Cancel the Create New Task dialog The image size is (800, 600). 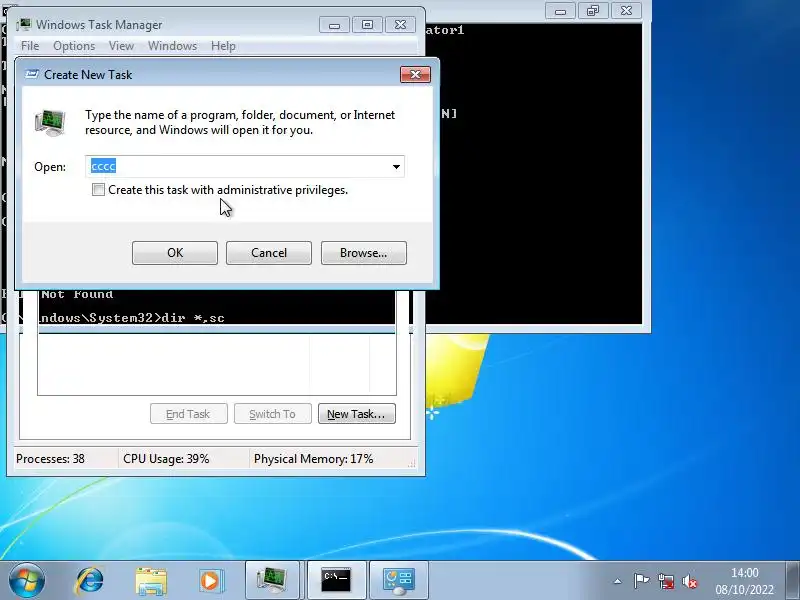pyautogui.click(x=269, y=253)
